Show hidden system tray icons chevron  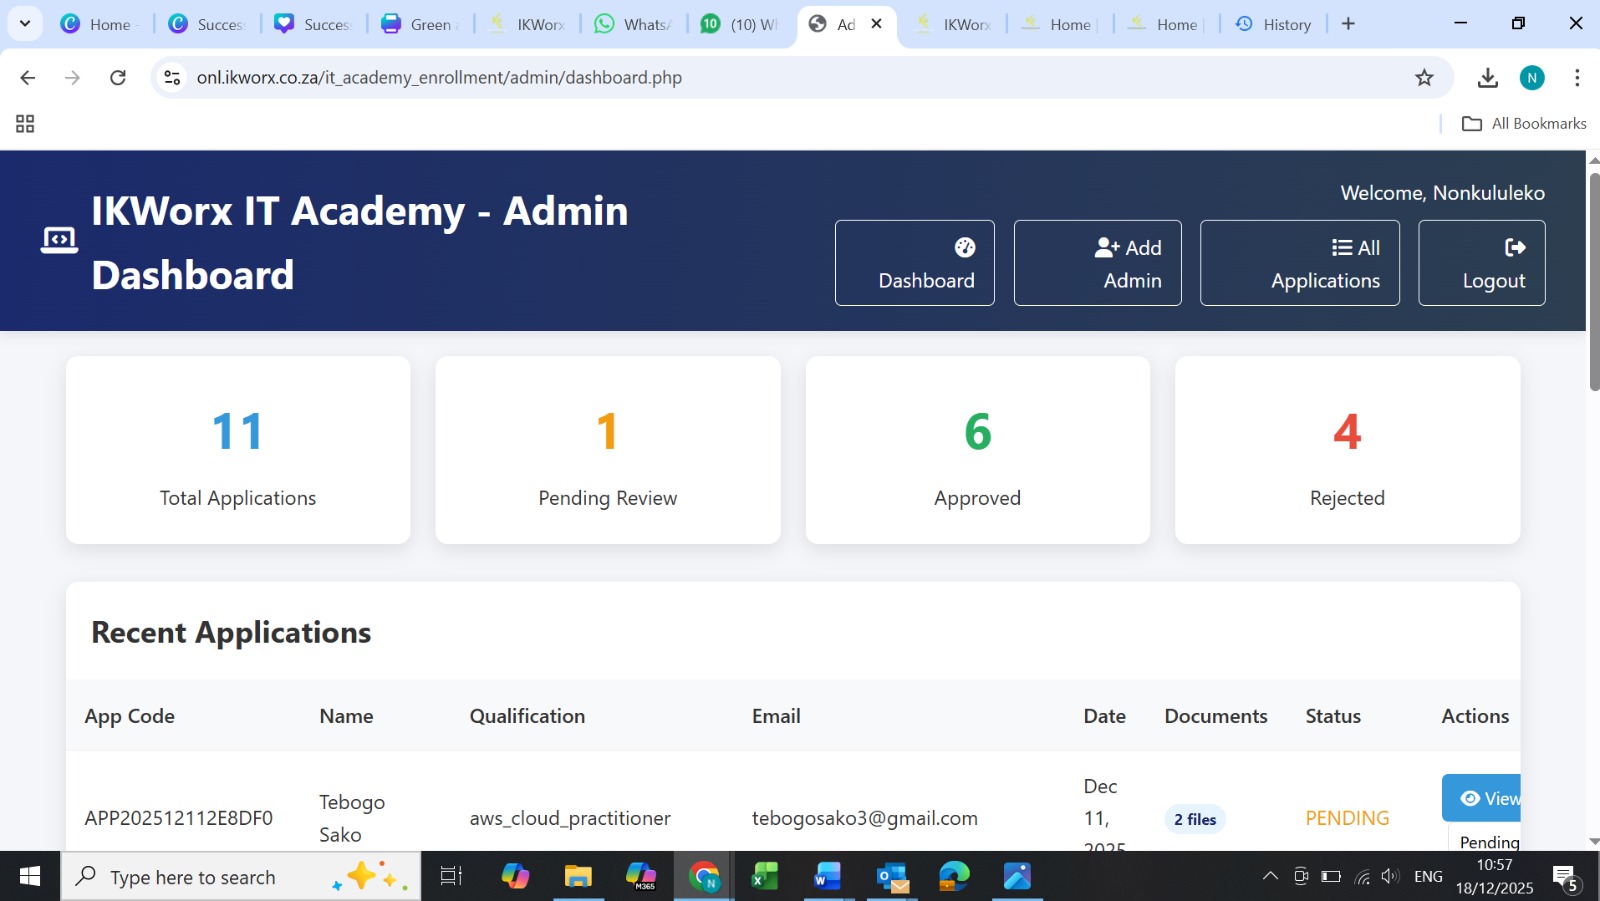[1270, 877]
